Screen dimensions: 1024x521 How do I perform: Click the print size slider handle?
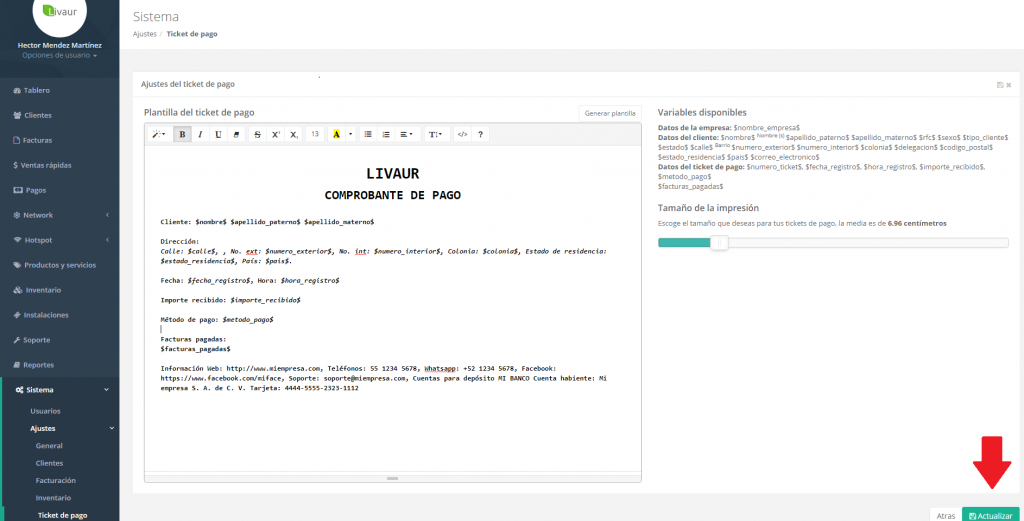click(x=719, y=243)
